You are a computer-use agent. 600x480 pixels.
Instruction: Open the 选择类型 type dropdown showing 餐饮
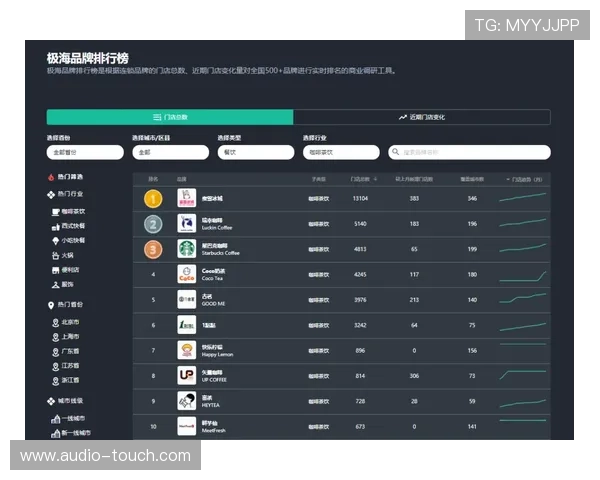click(x=255, y=152)
